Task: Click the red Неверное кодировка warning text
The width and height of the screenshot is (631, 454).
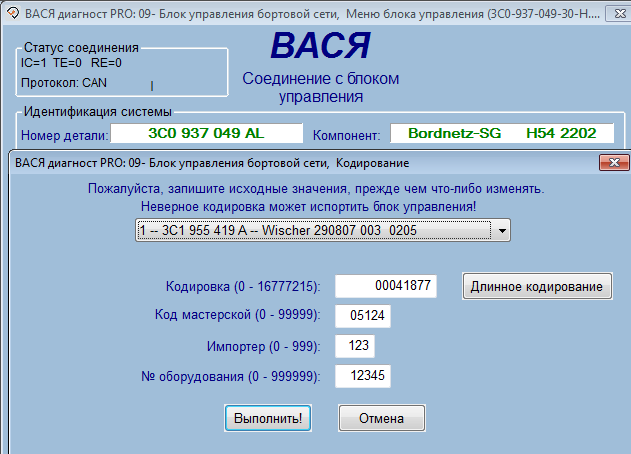Action: 308,206
